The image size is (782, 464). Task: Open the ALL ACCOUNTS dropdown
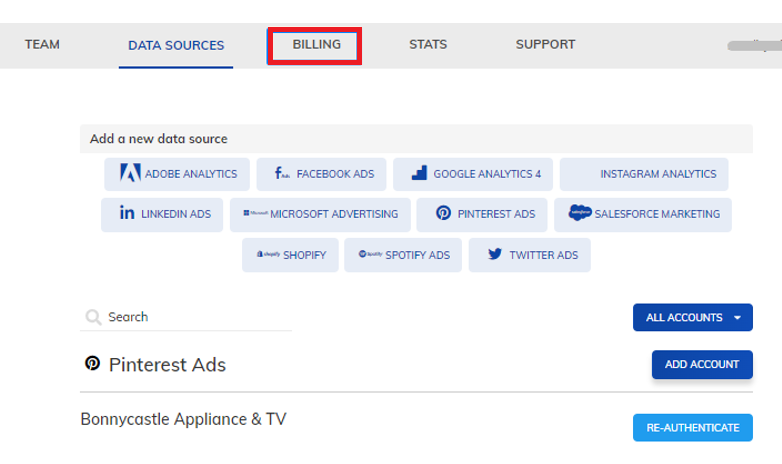tap(693, 317)
